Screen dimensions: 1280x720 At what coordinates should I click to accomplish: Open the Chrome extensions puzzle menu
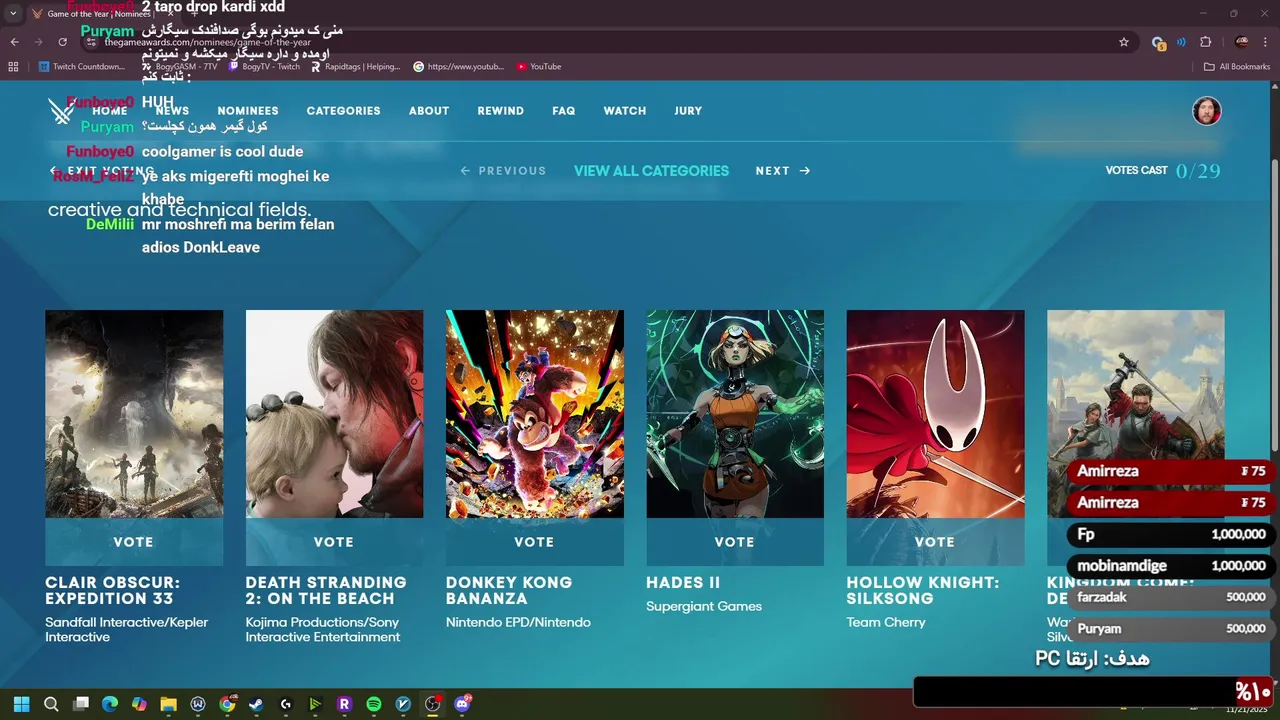[1205, 42]
